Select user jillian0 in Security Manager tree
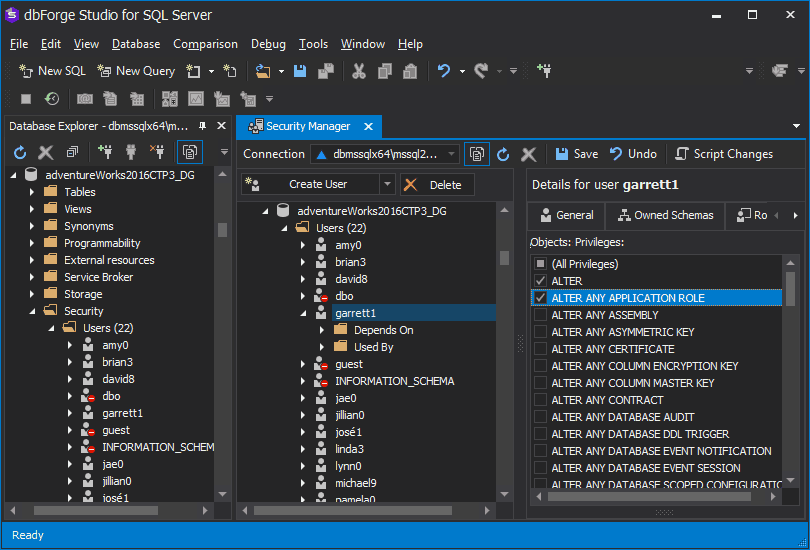 (349, 415)
